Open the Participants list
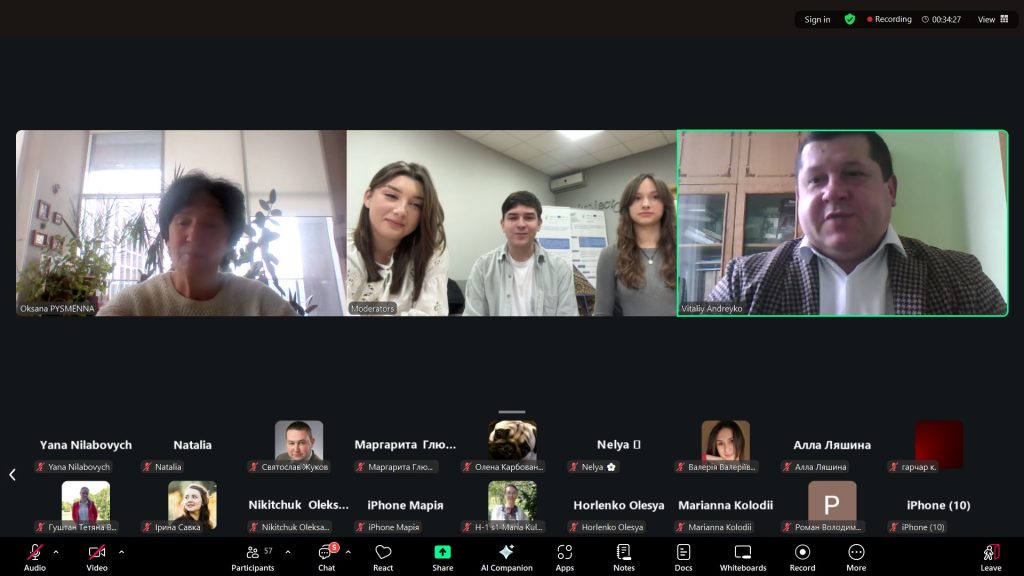 coord(253,557)
